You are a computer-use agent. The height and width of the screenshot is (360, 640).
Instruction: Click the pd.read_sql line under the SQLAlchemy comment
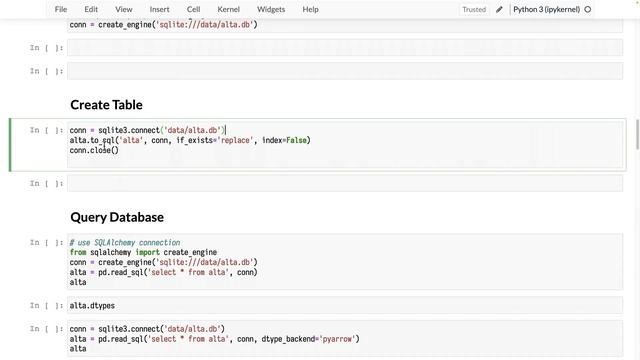pyautogui.click(x=163, y=272)
